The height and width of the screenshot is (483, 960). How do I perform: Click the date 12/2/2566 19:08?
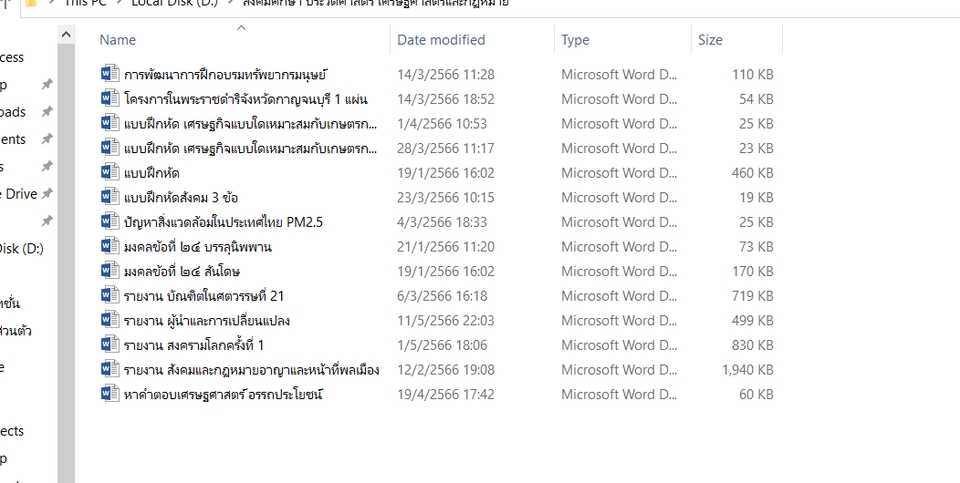(x=446, y=370)
